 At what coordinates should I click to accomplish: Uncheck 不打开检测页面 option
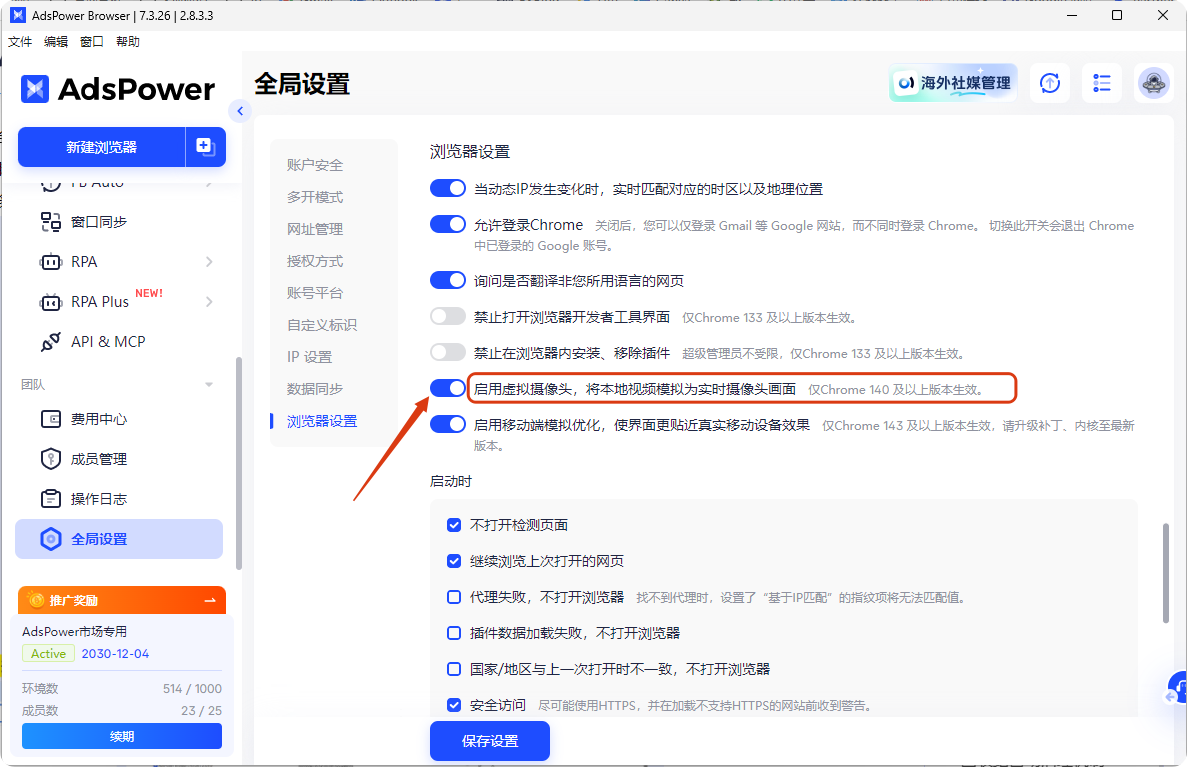point(454,523)
